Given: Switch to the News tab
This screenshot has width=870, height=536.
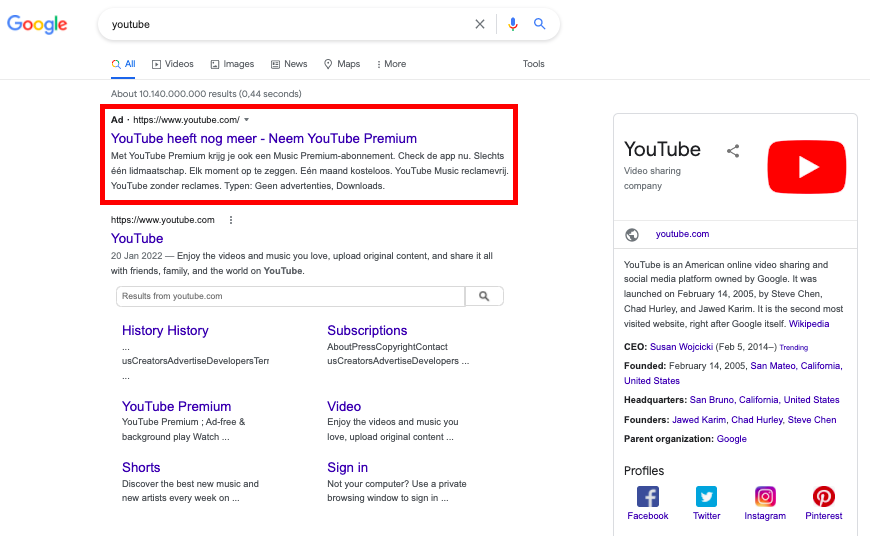Looking at the screenshot, I should (x=289, y=64).
